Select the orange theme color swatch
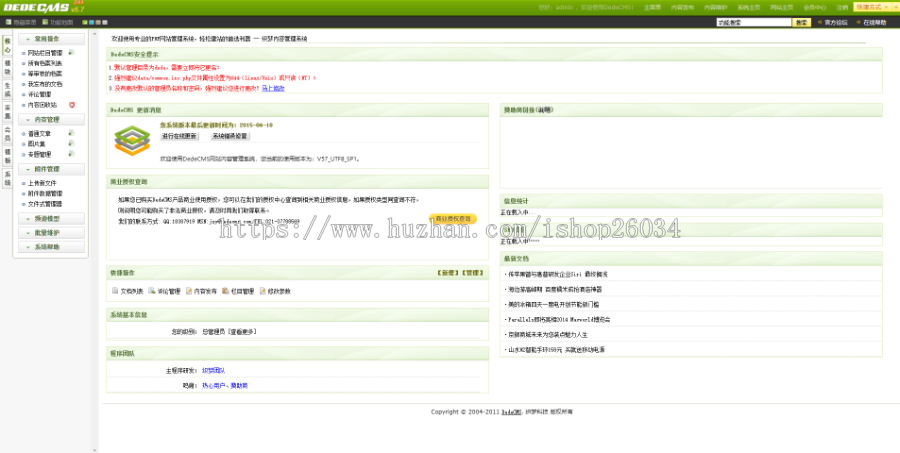Viewport: 900px width, 453px height. 98,22
